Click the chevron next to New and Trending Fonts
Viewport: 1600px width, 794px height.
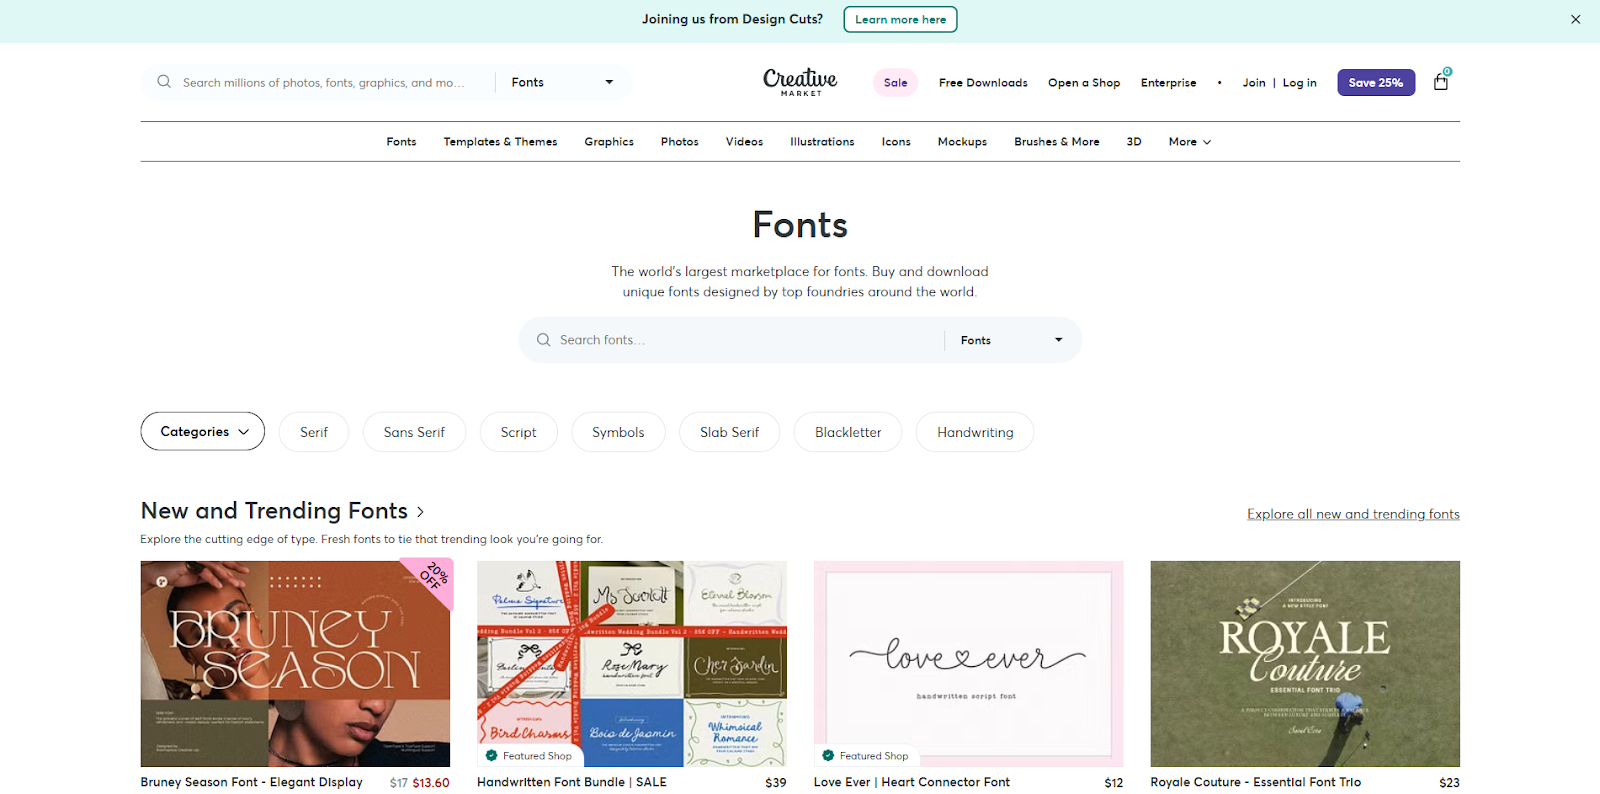420,512
